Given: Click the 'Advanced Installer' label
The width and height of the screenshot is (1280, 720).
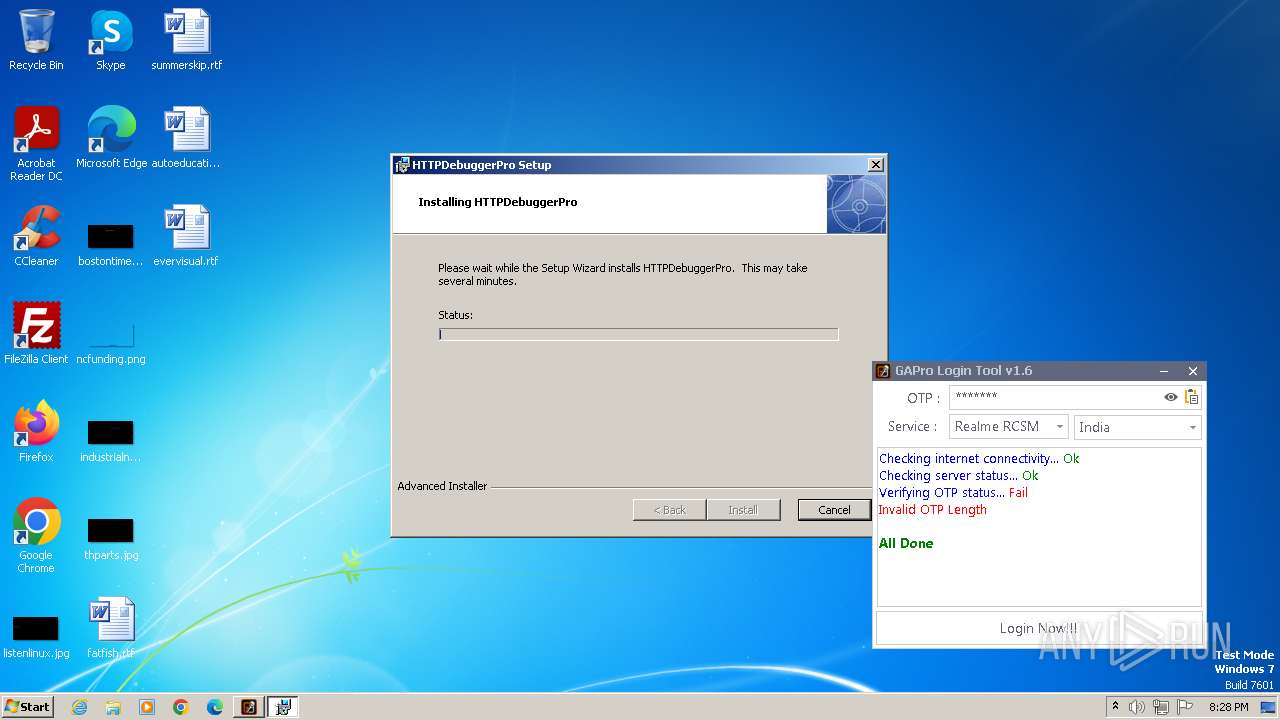Looking at the screenshot, I should [442, 486].
